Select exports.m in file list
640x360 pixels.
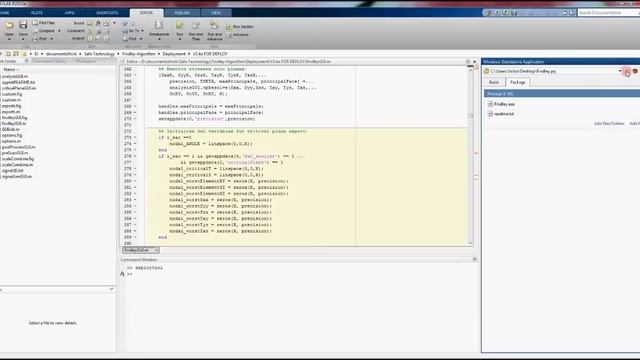coord(11,112)
